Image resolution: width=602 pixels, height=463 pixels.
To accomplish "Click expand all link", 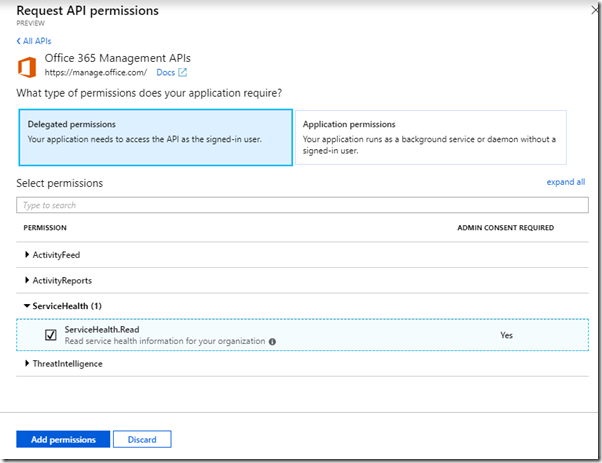I will coord(566,182).
